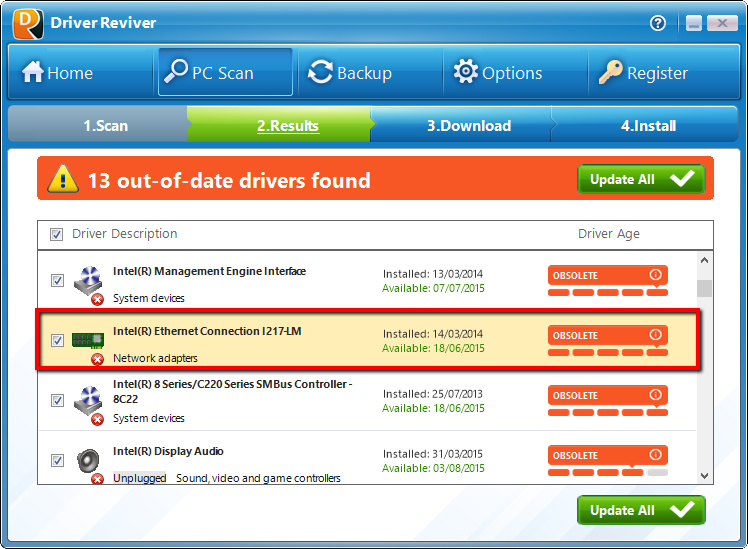748x549 pixels.
Task: Click Available: 07/07/2015 date
Action: 433,288
